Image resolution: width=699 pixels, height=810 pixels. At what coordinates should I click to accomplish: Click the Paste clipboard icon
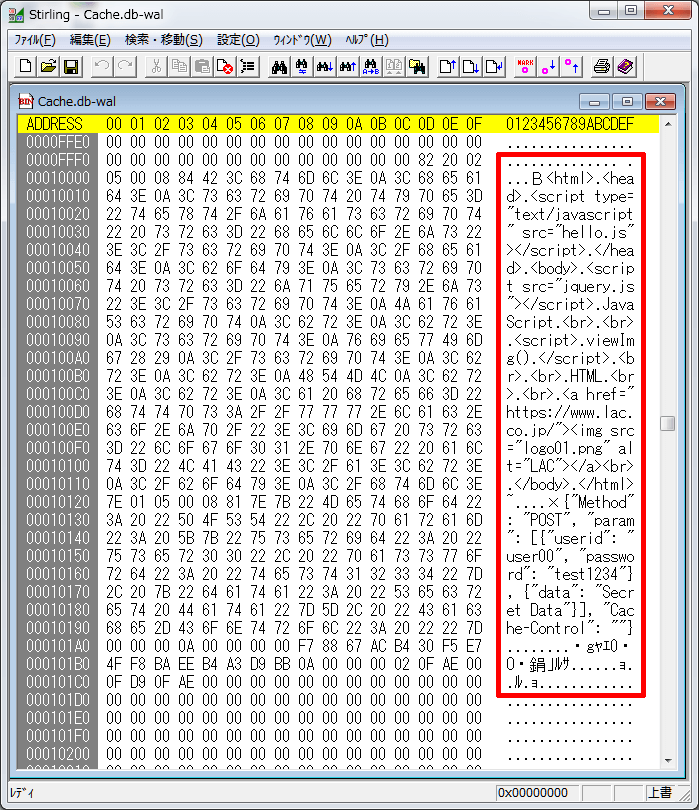tap(202, 67)
